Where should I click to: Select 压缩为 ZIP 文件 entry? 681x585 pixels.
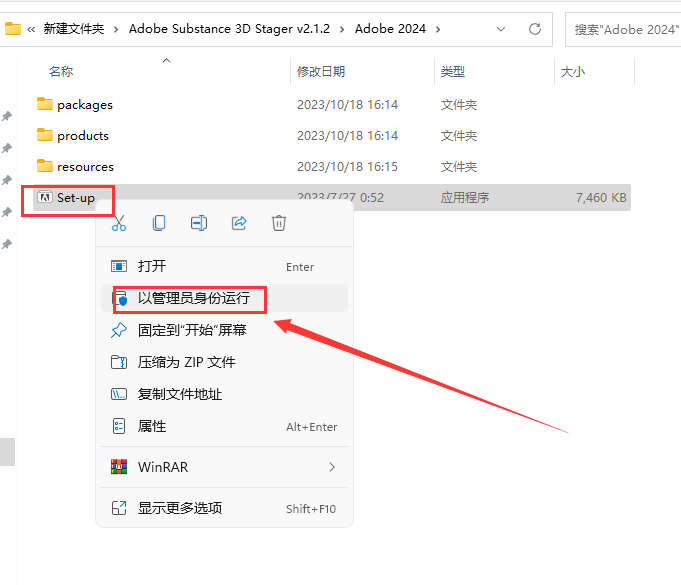point(224,362)
